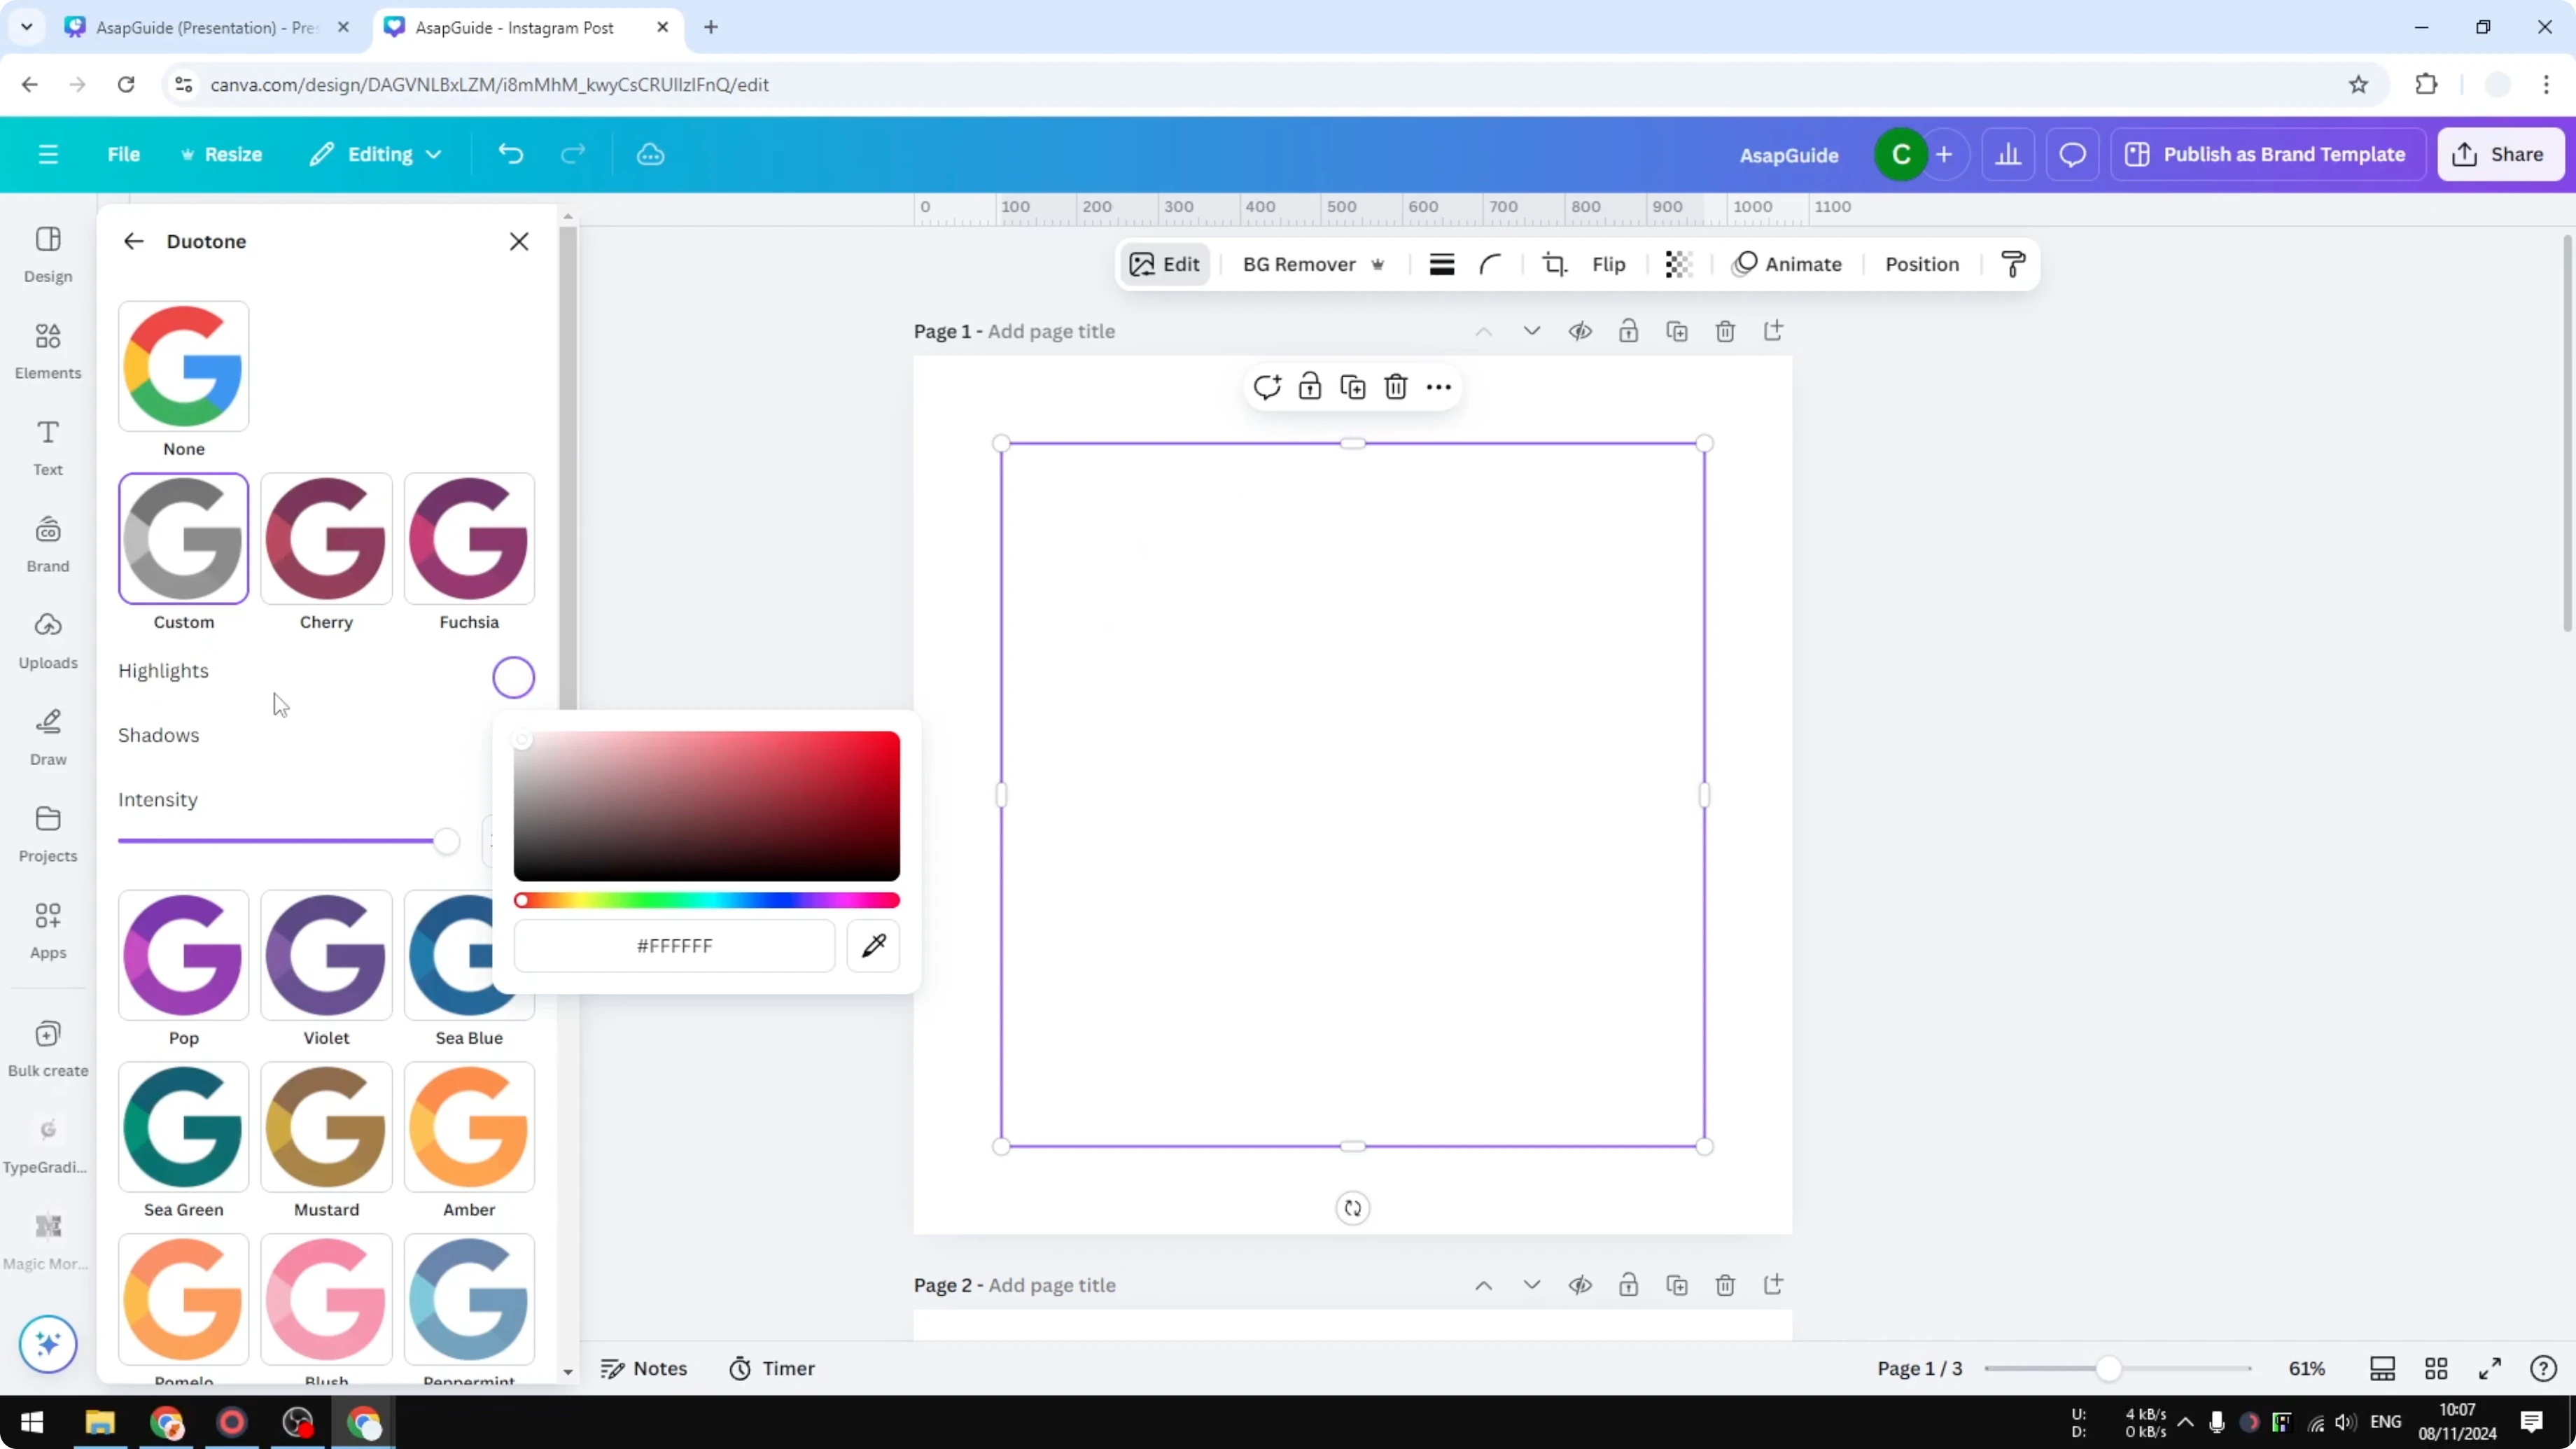Switch to the Draw panel
The height and width of the screenshot is (1449, 2576).
pos(47,737)
